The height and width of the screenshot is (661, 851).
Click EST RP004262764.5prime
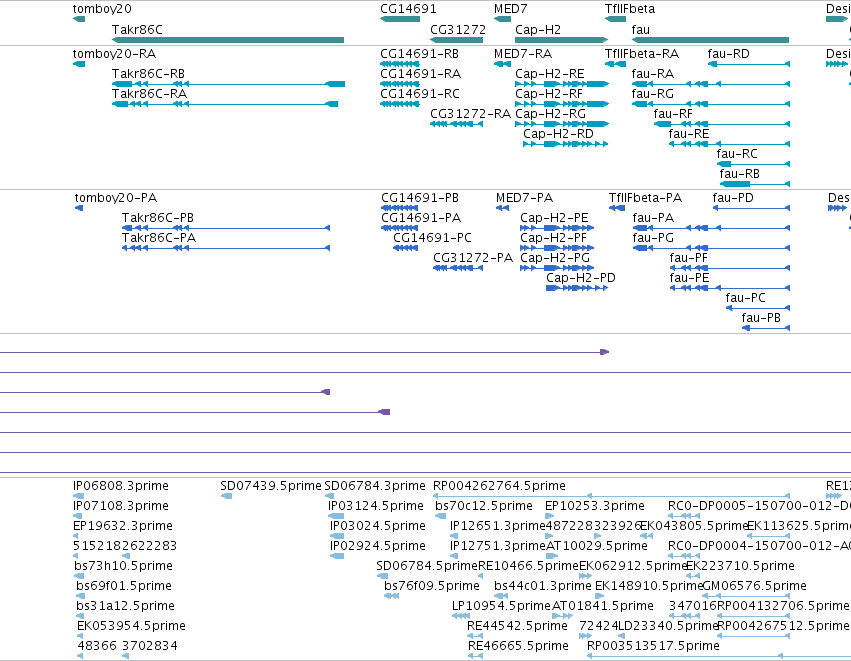[611, 496]
